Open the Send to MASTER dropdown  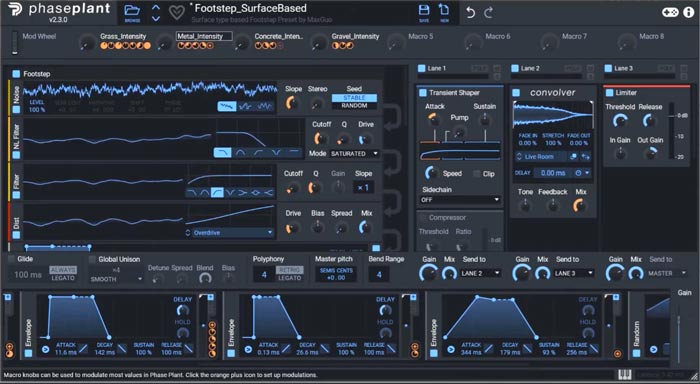pos(667,273)
